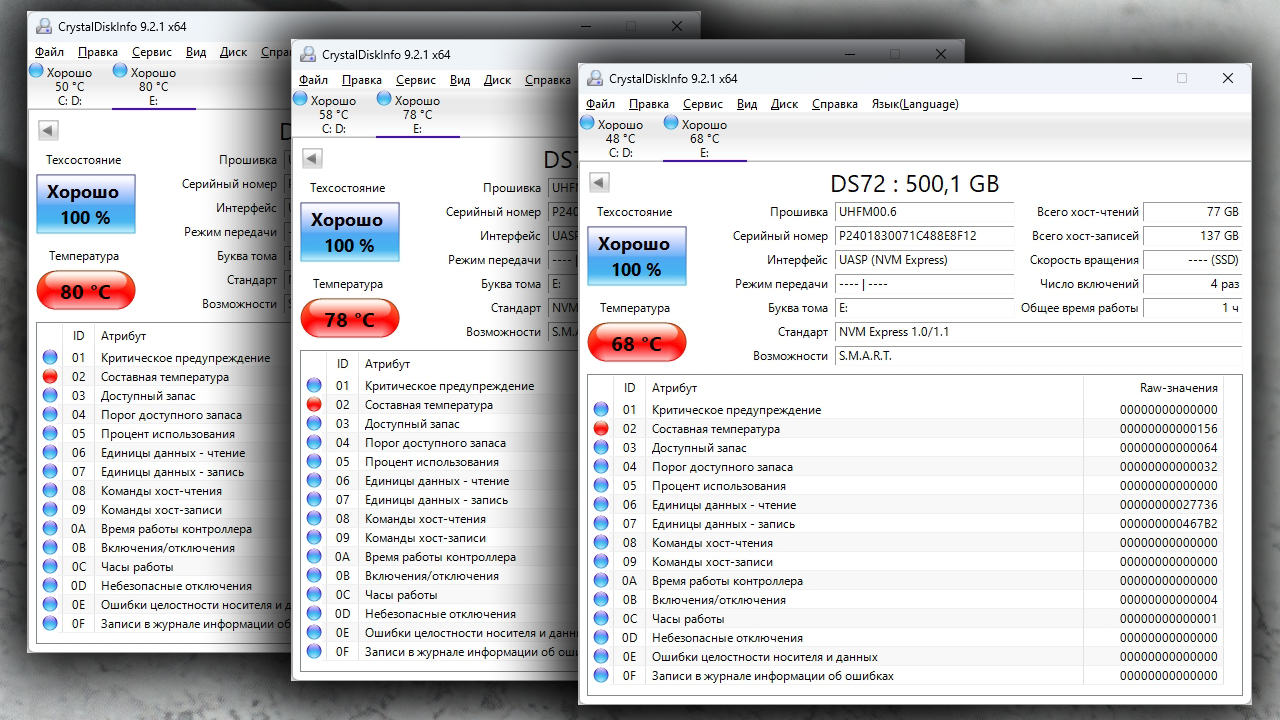Viewport: 1280px width, 720px height.
Task: Open the Сервис menu in front window
Action: pos(703,104)
